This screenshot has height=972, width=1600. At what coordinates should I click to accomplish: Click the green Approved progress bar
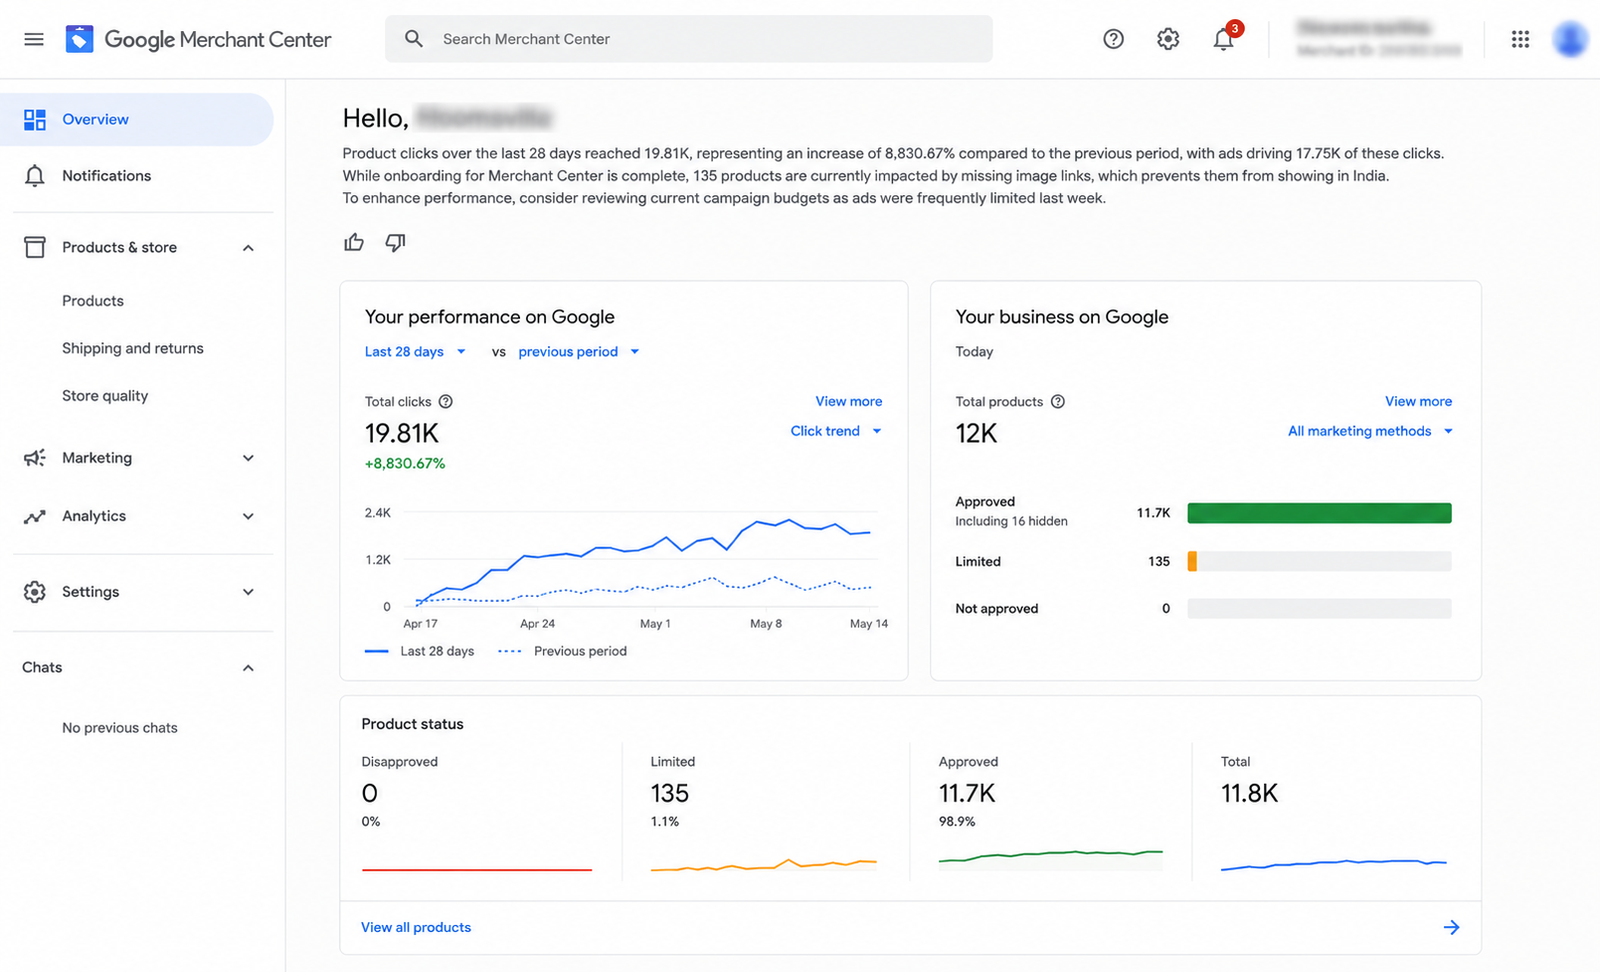1319,513
